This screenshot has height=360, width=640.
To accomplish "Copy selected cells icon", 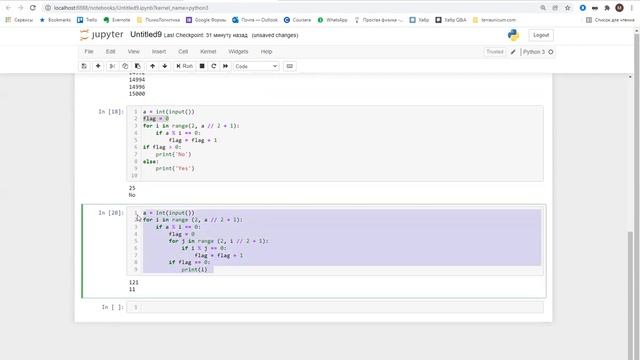I will click(125, 66).
